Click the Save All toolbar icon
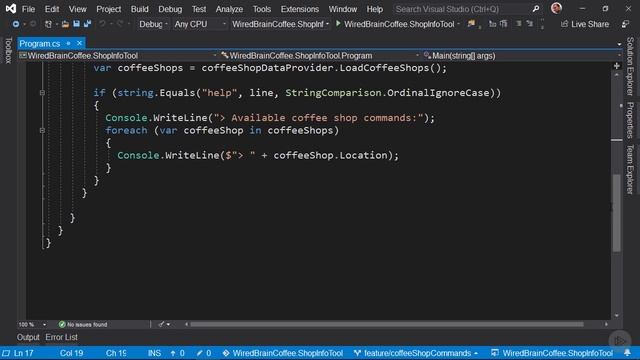The height and width of the screenshot is (360, 640). [x=87, y=24]
